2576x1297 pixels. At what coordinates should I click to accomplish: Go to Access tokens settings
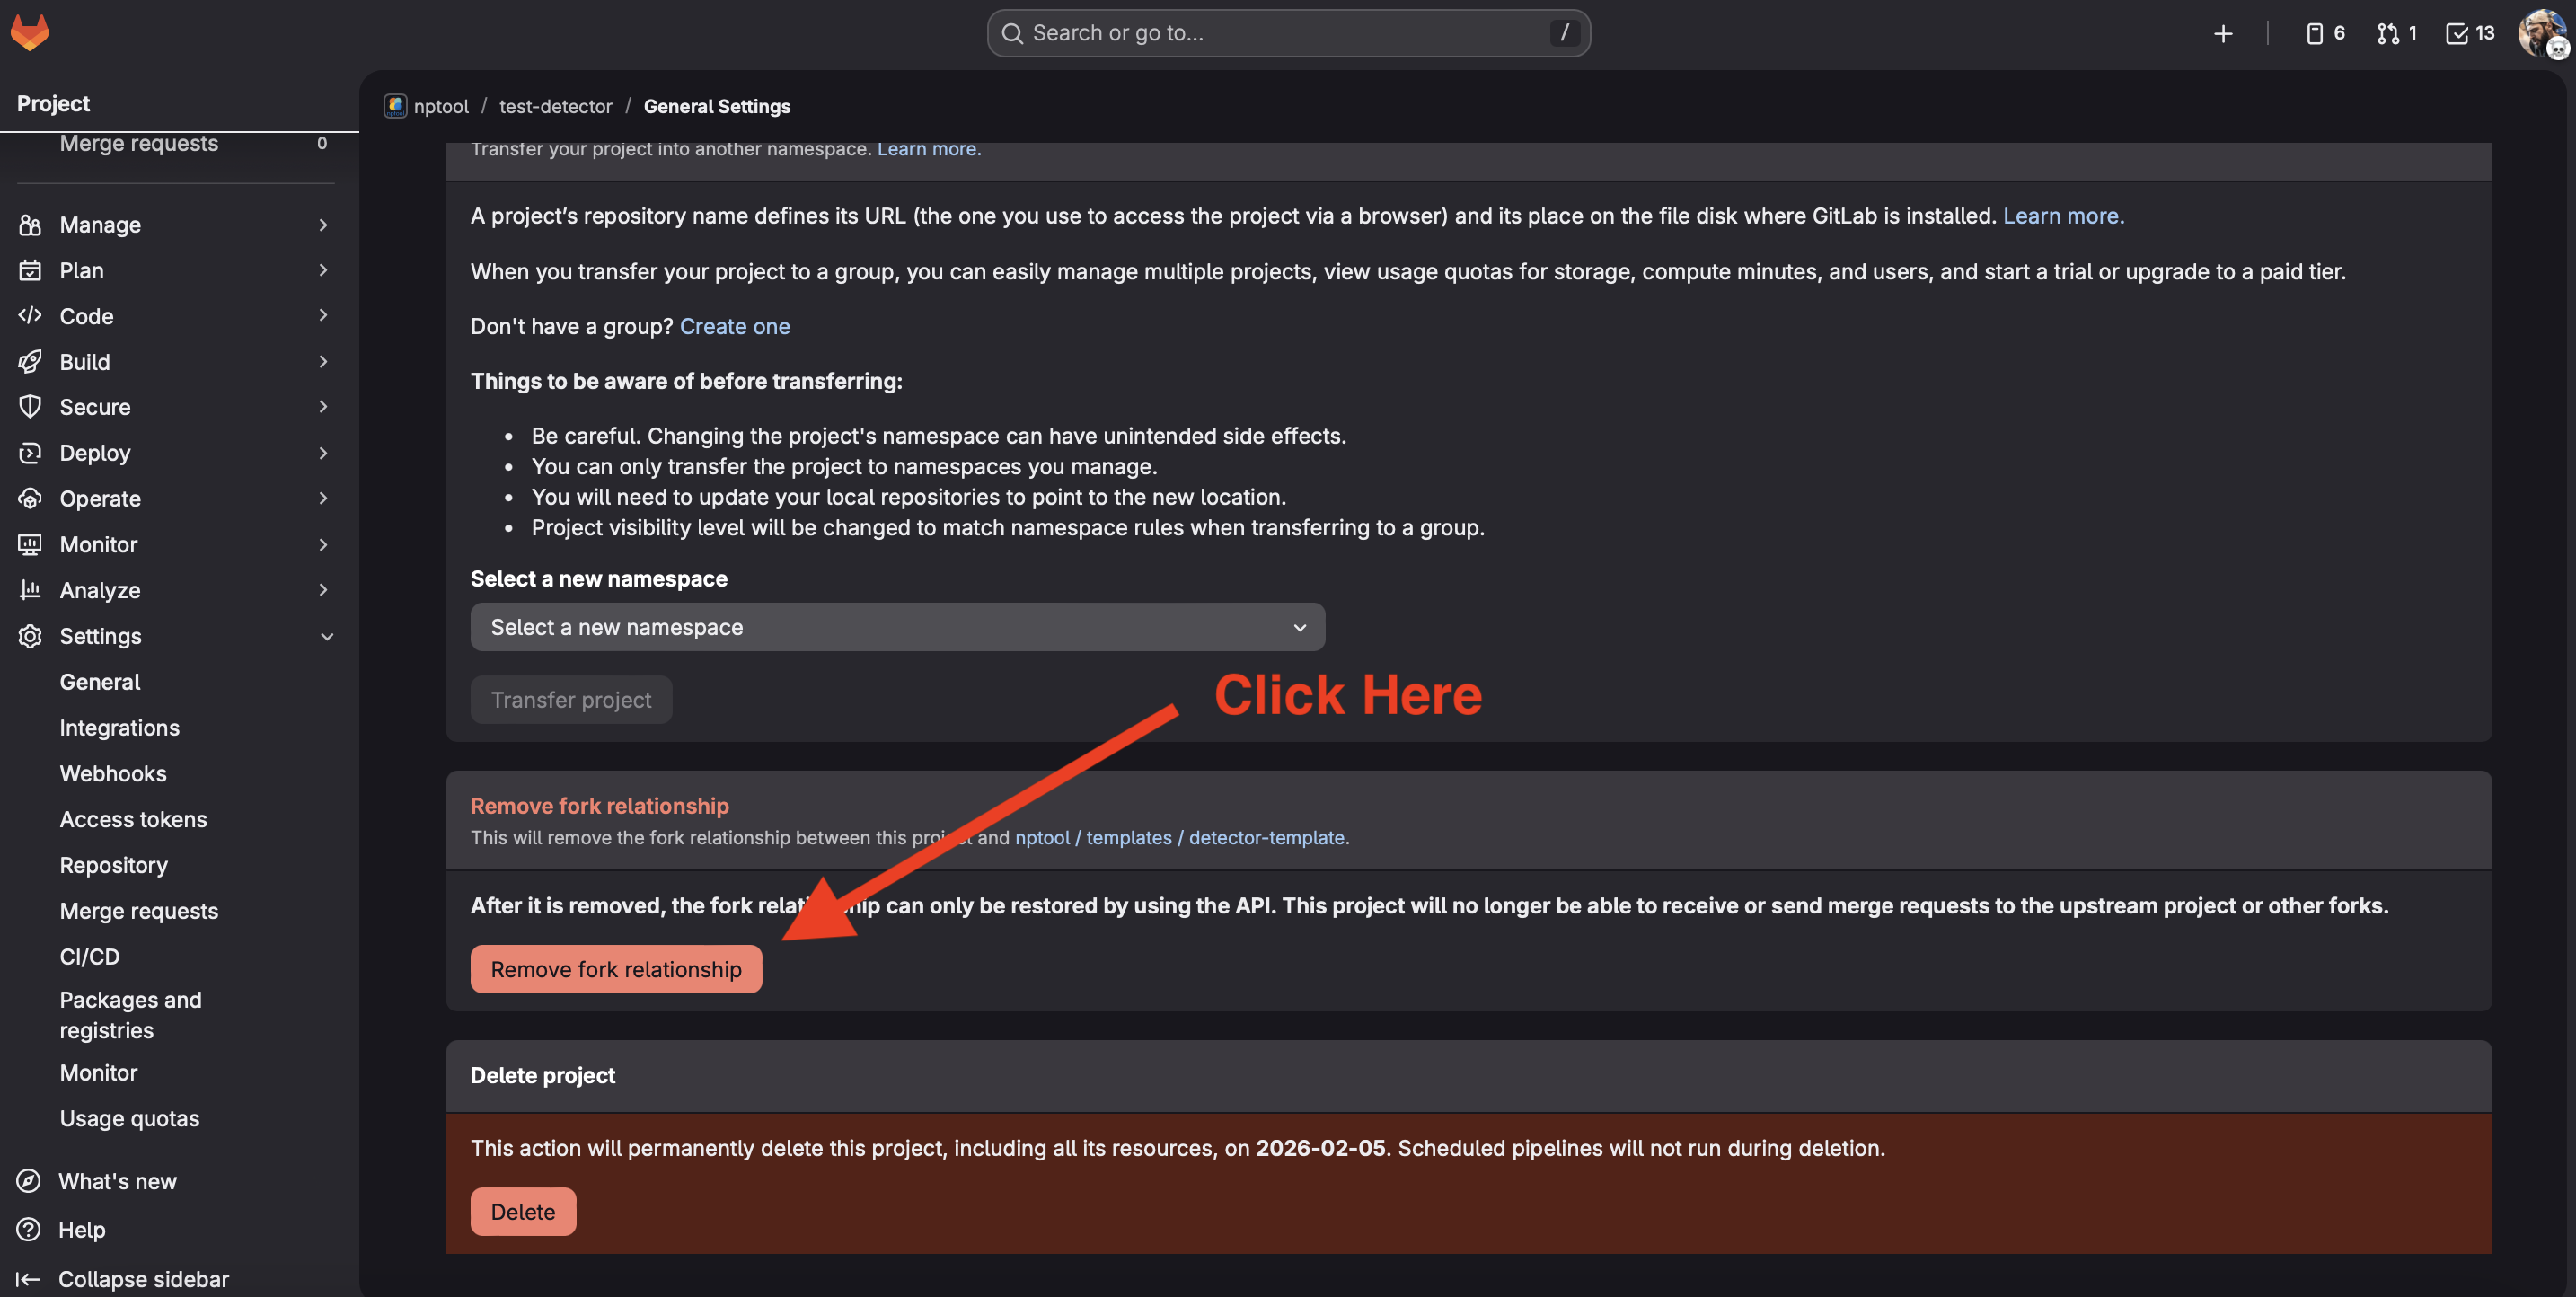(x=133, y=819)
